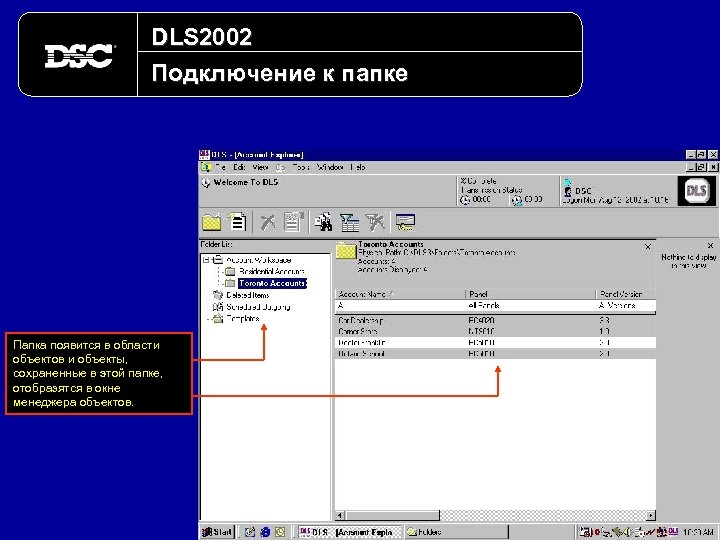The height and width of the screenshot is (540, 720).
Task: Open the All Versions filter cell
Action: 625,305
